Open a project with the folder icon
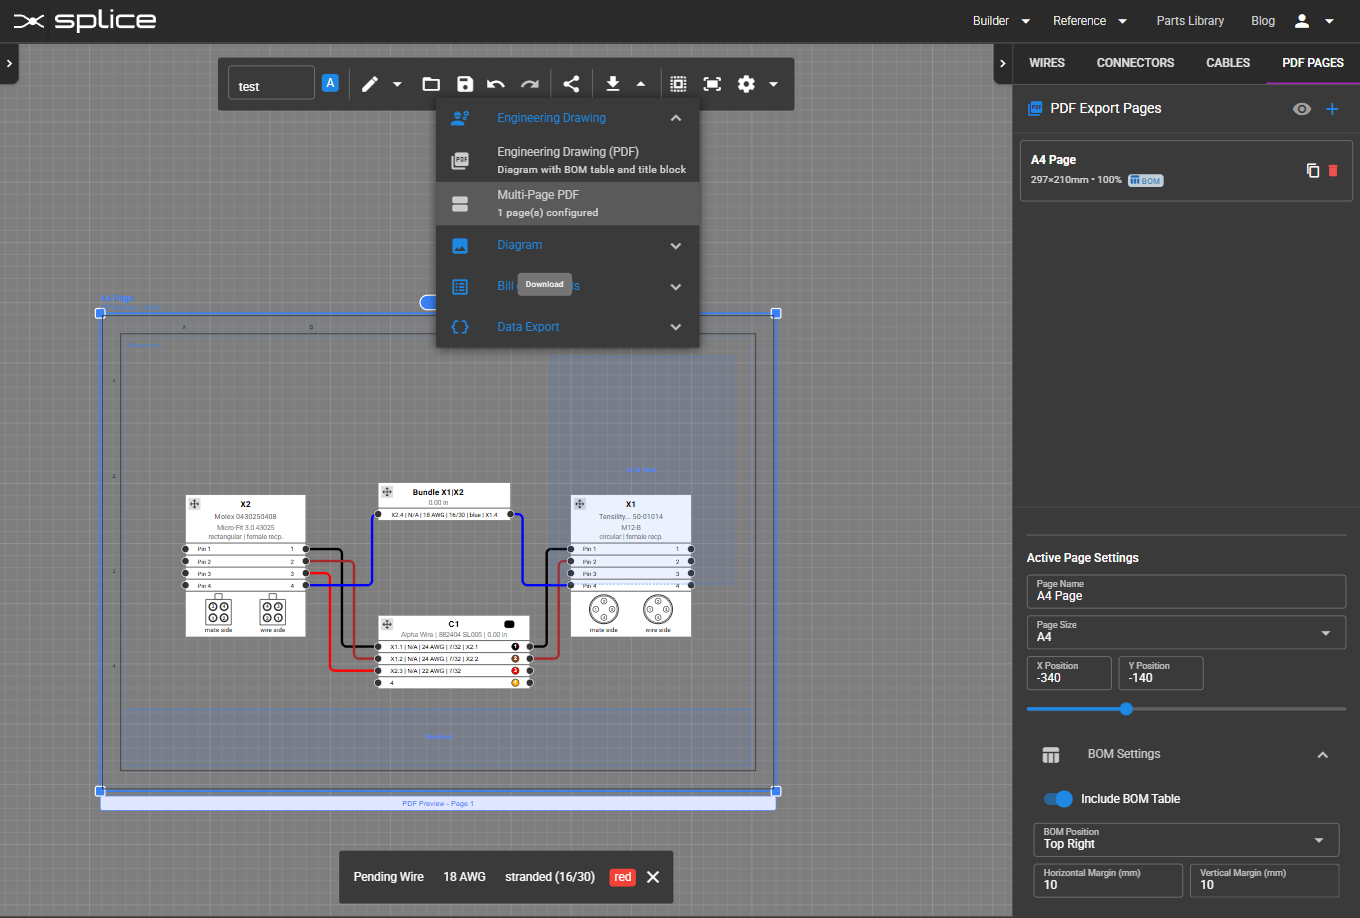 click(x=431, y=84)
